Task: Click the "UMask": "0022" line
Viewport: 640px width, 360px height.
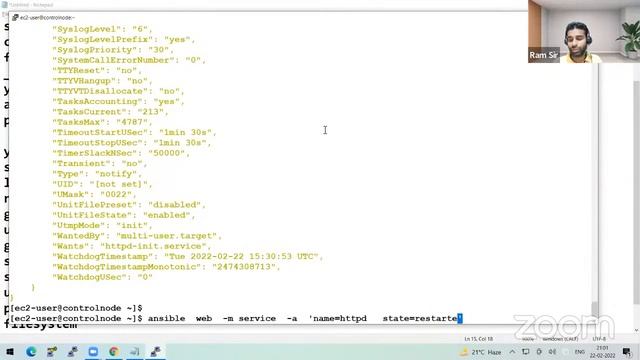Action: (x=94, y=194)
